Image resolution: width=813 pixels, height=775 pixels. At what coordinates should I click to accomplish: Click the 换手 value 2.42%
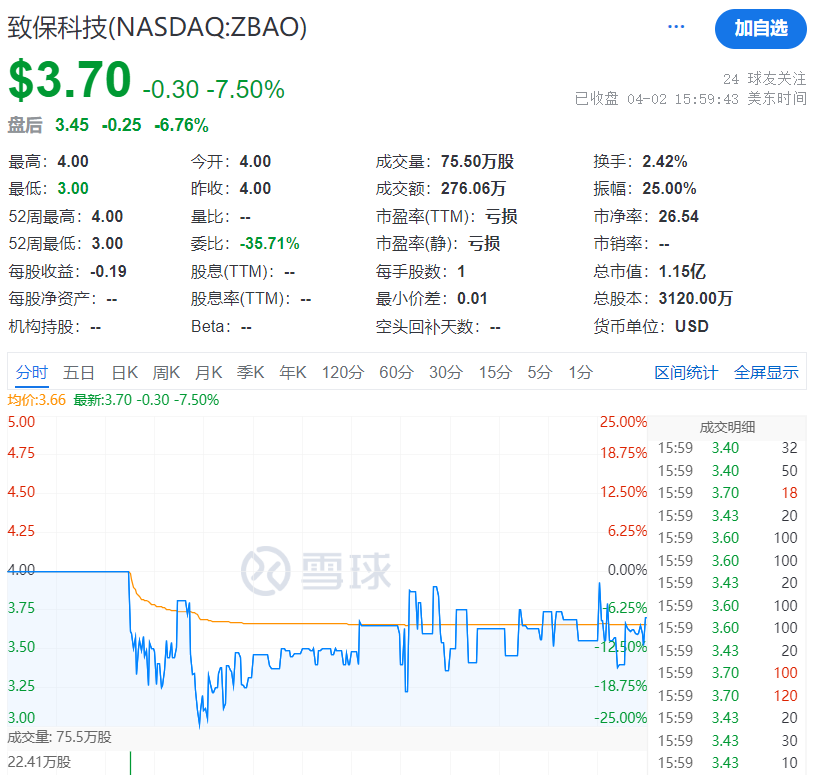click(x=665, y=162)
